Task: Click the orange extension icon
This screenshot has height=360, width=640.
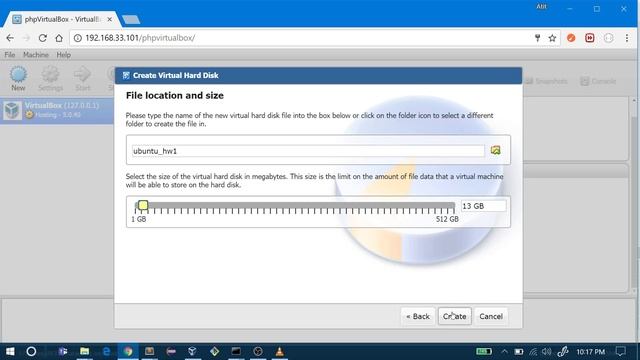Action: coord(571,38)
